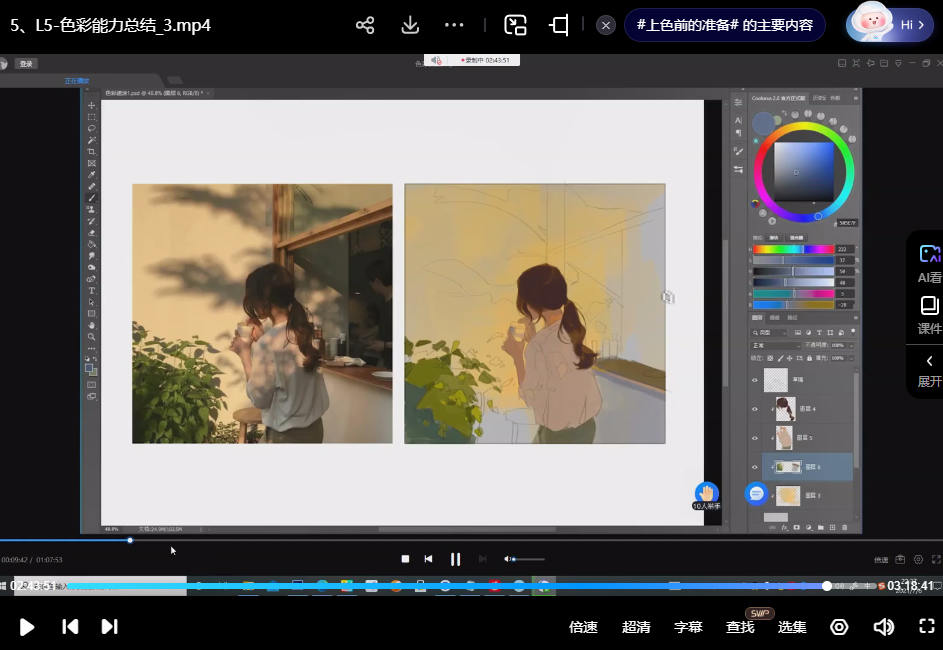The width and height of the screenshot is (943, 650).
Task: Open the 倍速 playback speed menu
Action: click(x=583, y=627)
